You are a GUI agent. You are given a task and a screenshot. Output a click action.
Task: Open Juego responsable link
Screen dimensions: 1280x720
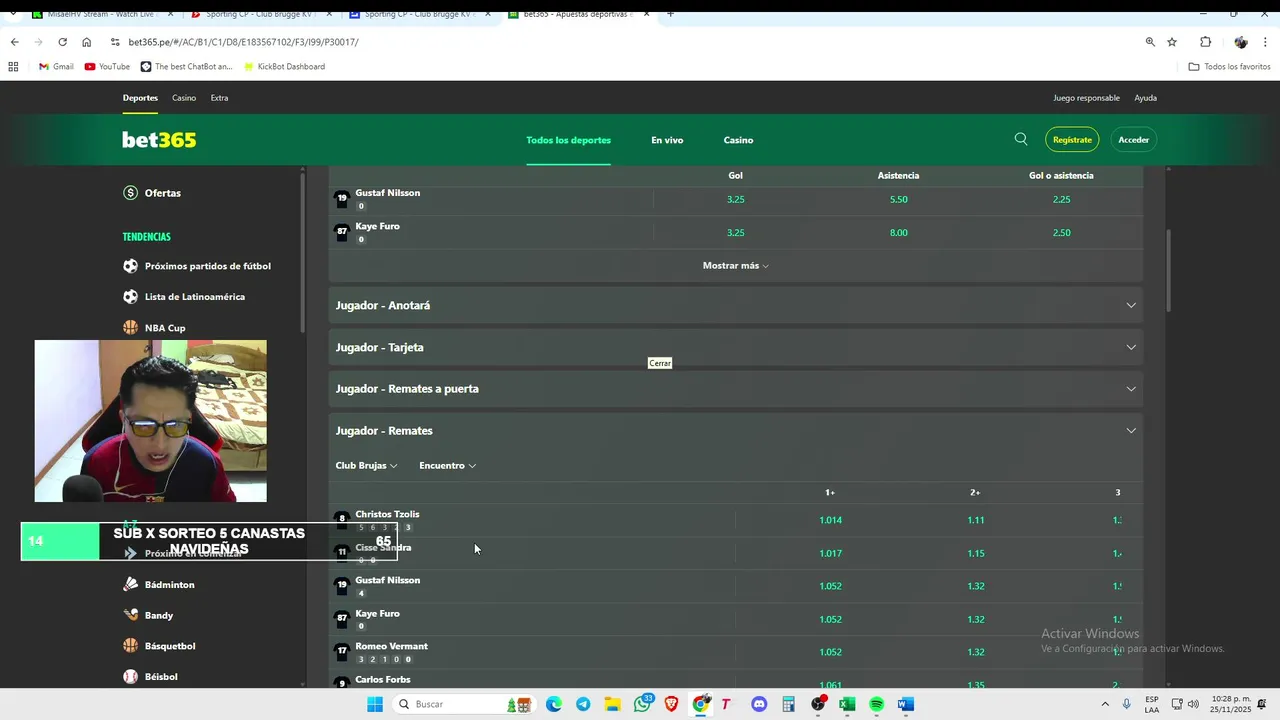click(x=1086, y=98)
